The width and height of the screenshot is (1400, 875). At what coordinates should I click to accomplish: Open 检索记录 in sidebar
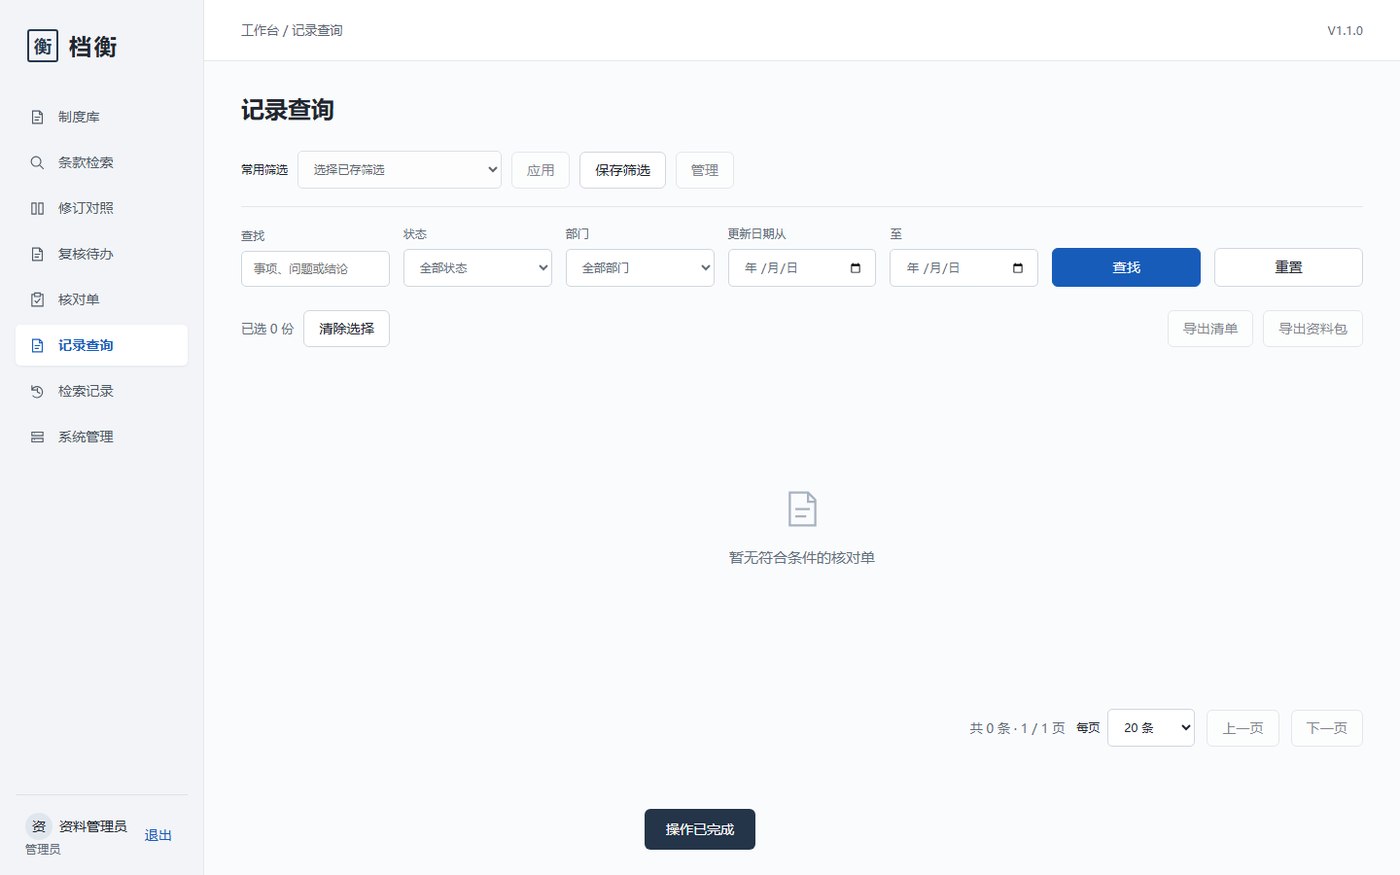(x=101, y=391)
